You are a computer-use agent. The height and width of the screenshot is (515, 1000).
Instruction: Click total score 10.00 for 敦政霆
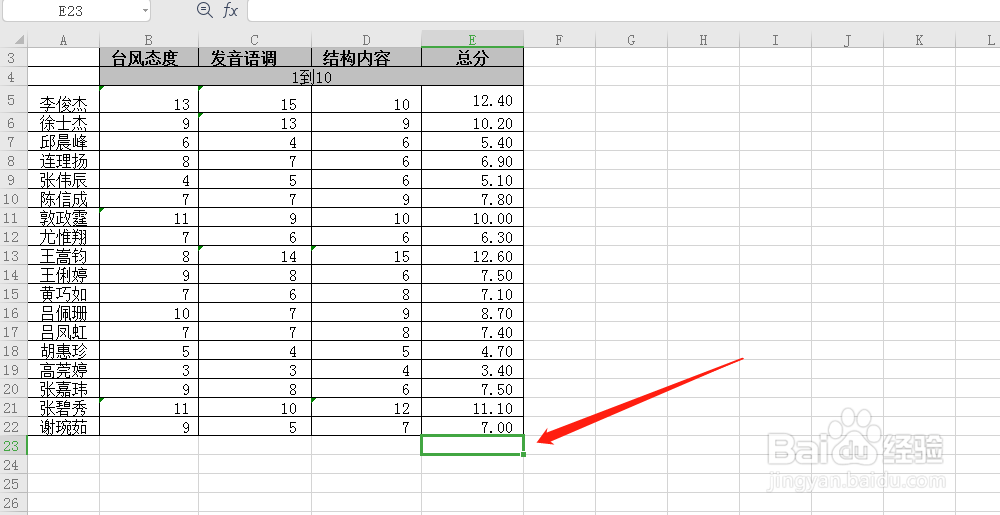(473, 218)
